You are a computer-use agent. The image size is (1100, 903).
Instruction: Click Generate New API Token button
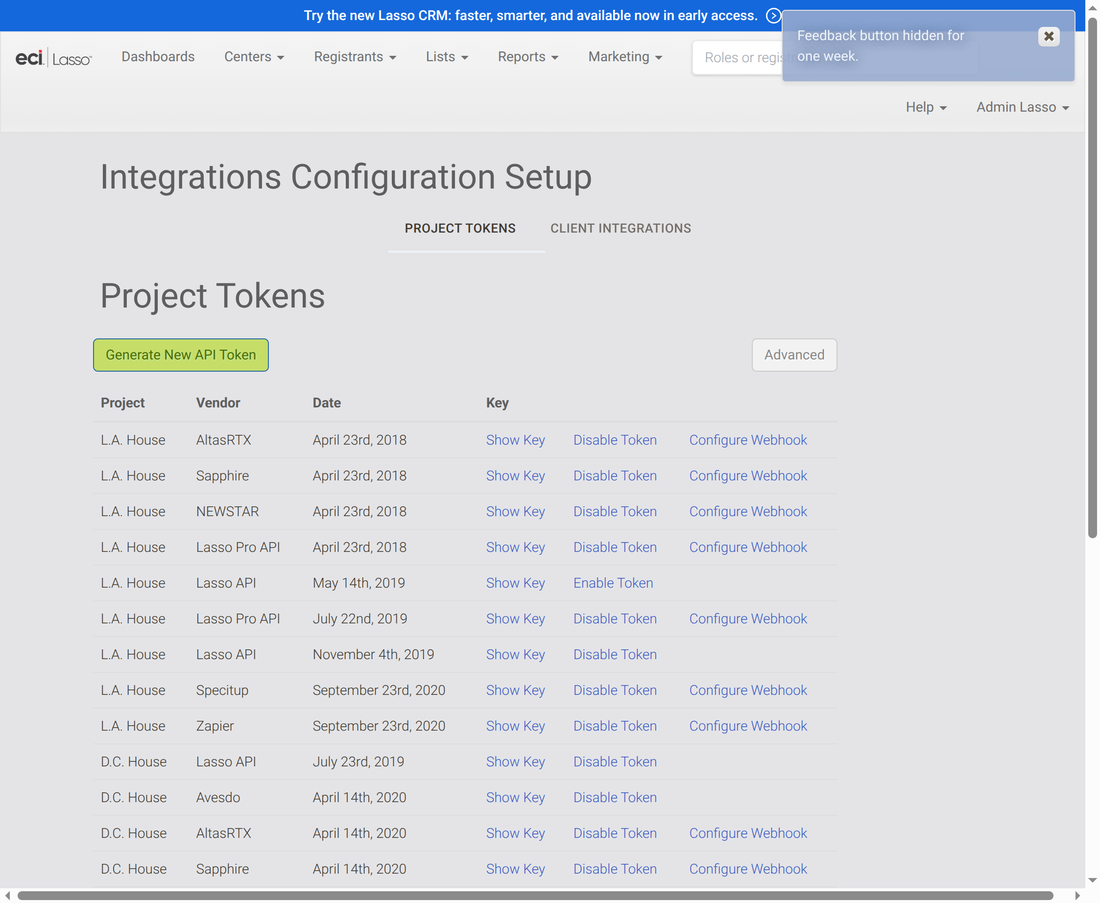pyautogui.click(x=181, y=355)
